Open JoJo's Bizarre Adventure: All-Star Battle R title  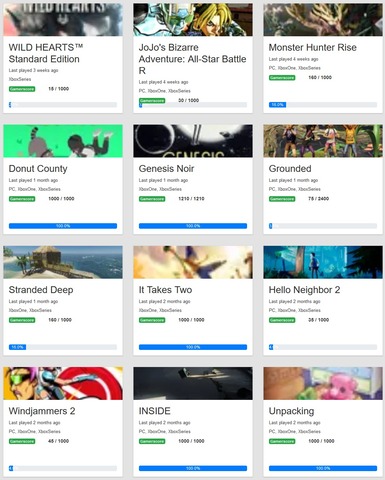[192, 59]
